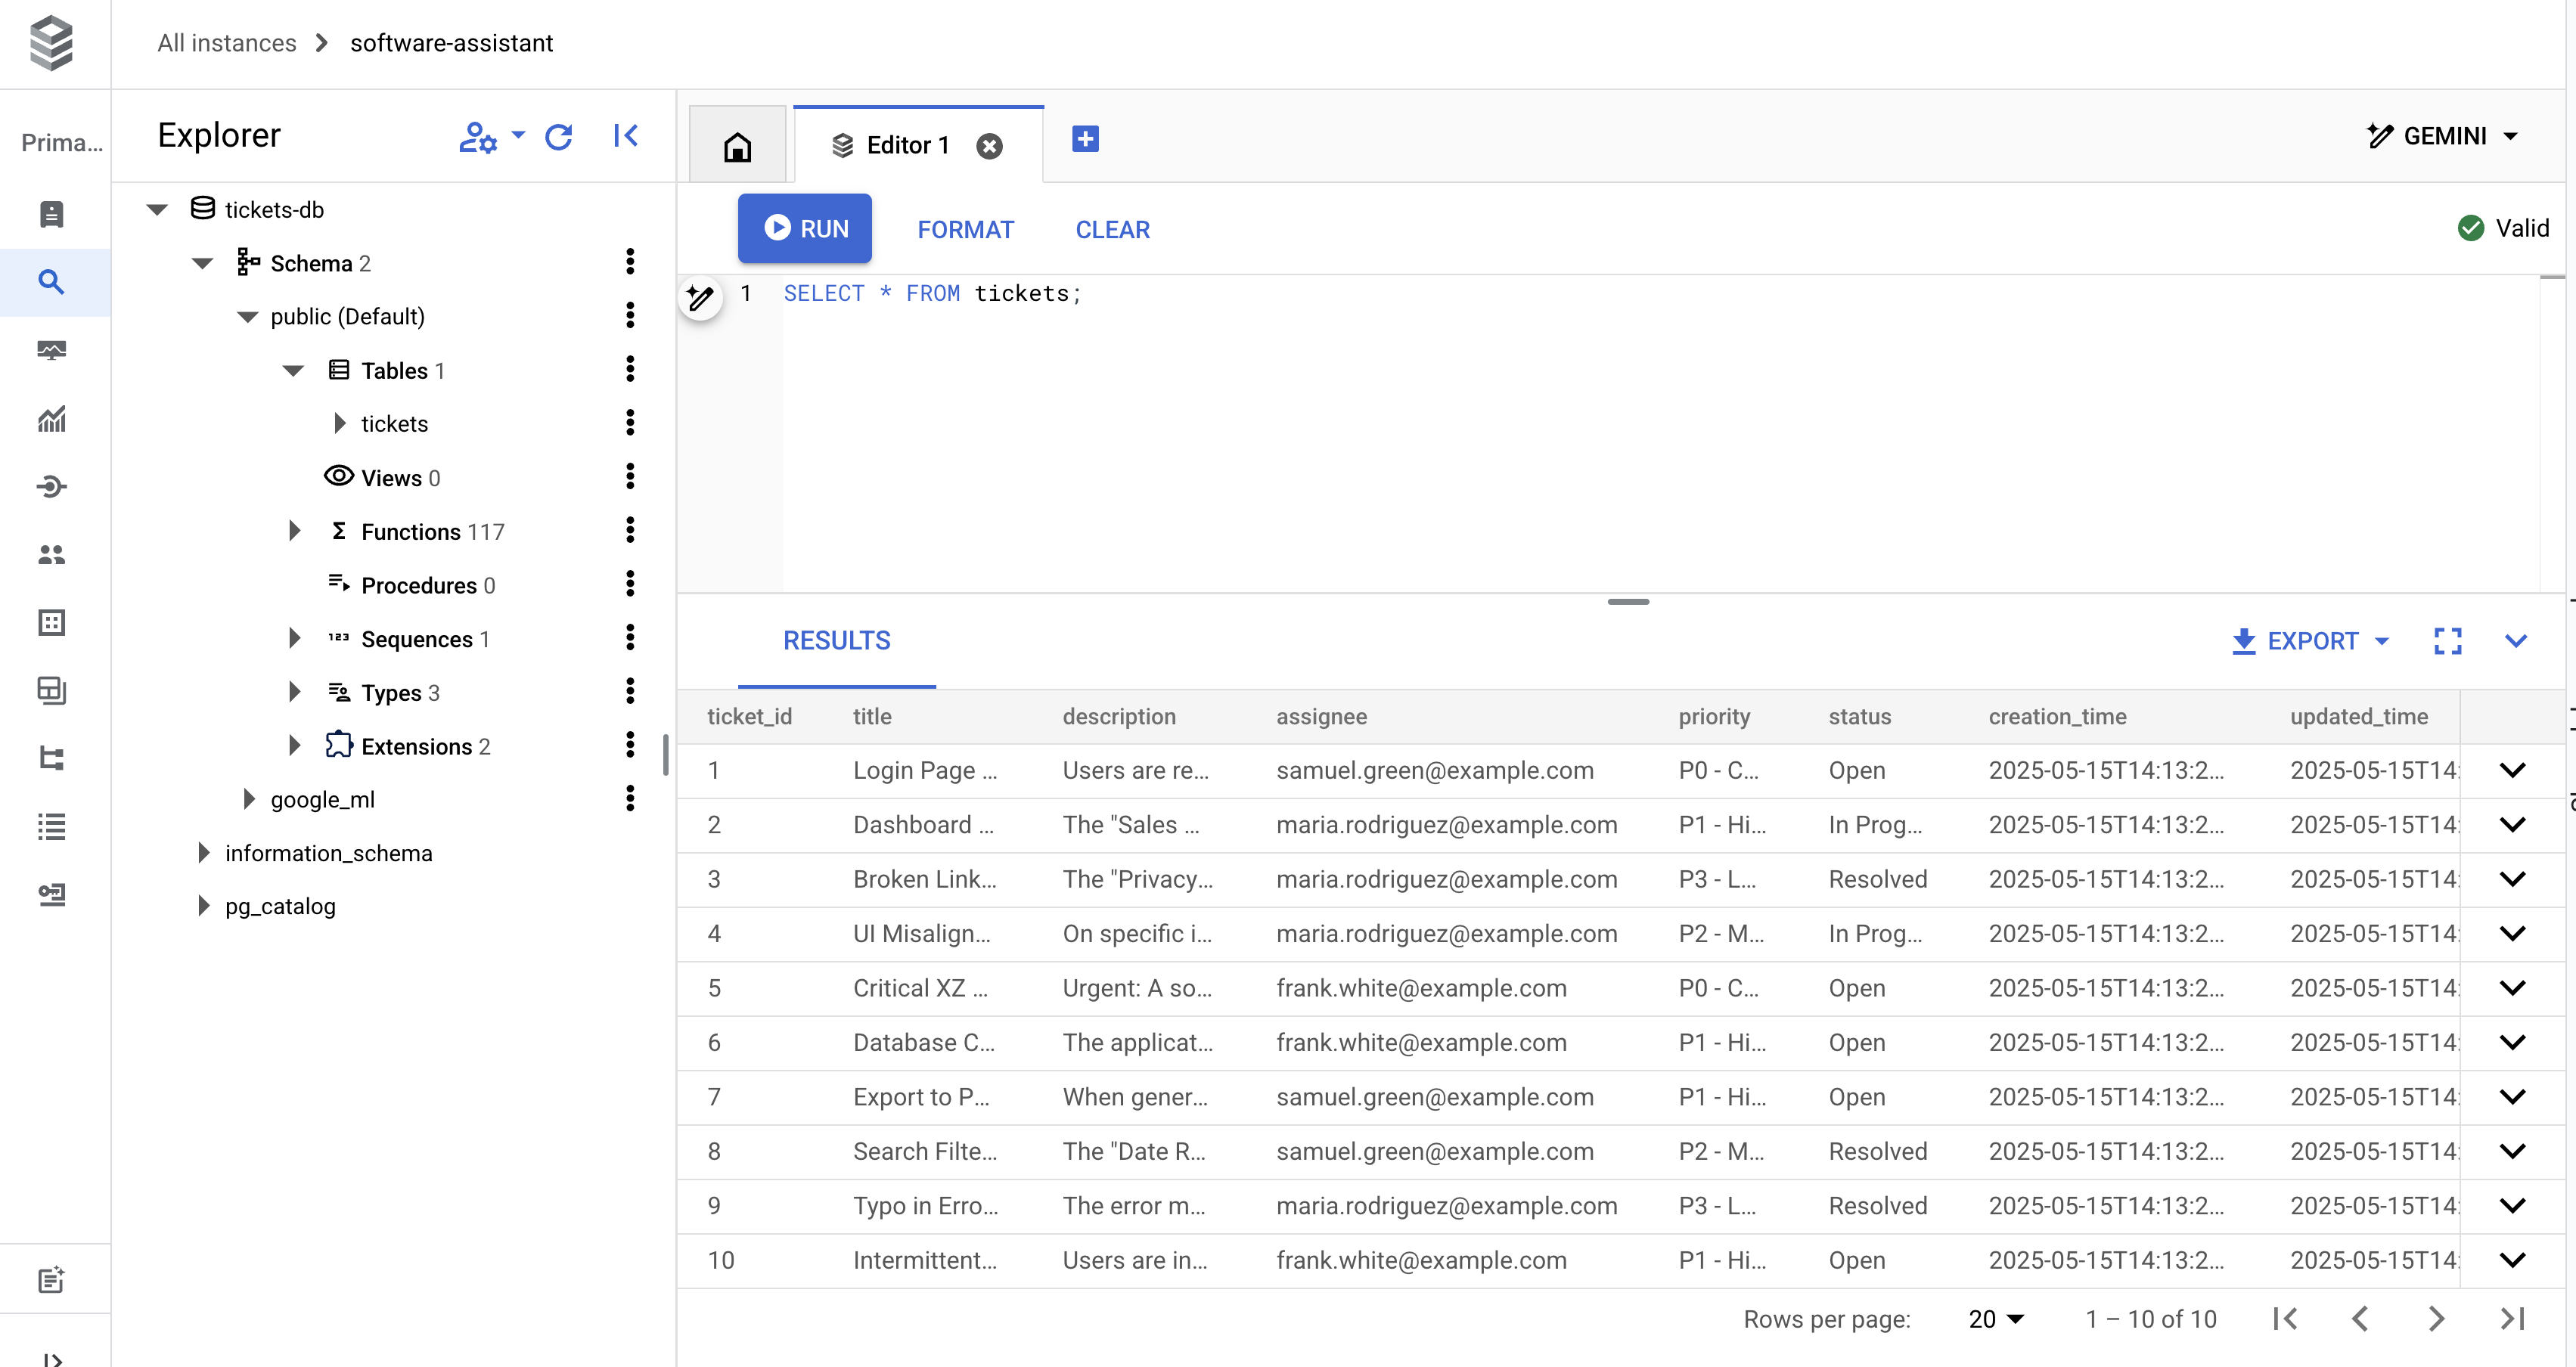Open the SQL editor Gemini magic pencil icon

click(x=700, y=297)
